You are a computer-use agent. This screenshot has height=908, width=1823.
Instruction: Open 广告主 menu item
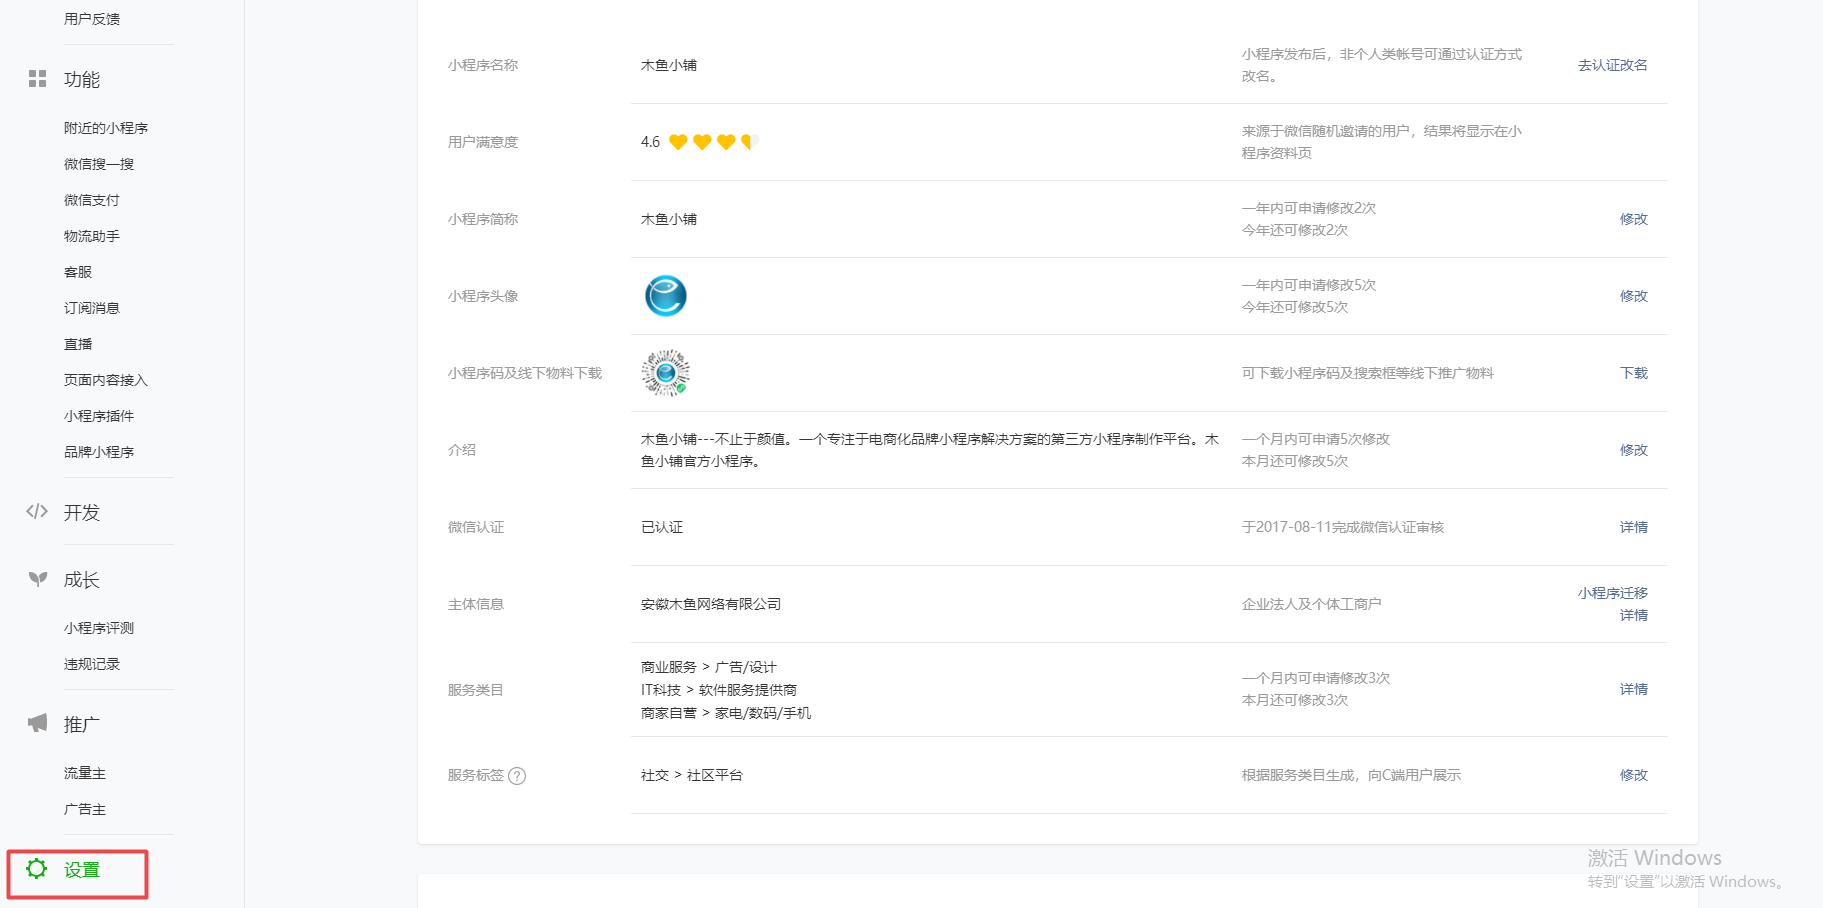[x=85, y=809]
